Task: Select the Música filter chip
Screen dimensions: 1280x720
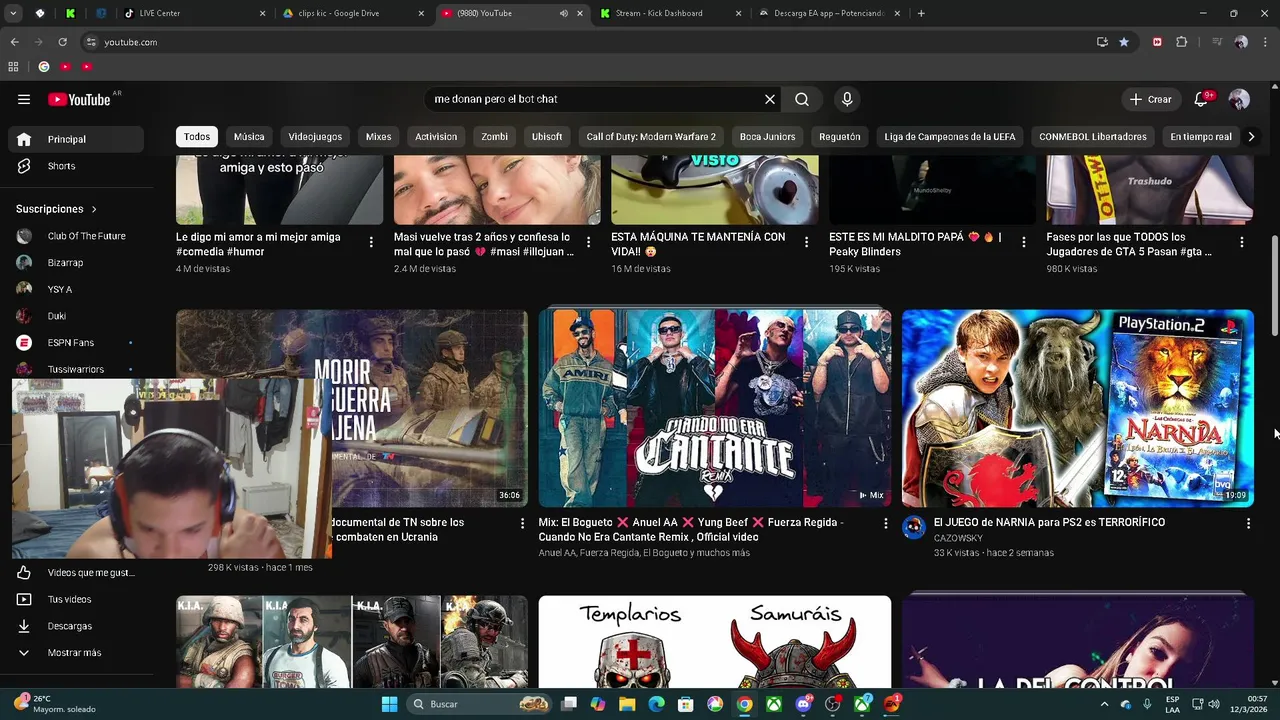Action: pos(249,137)
